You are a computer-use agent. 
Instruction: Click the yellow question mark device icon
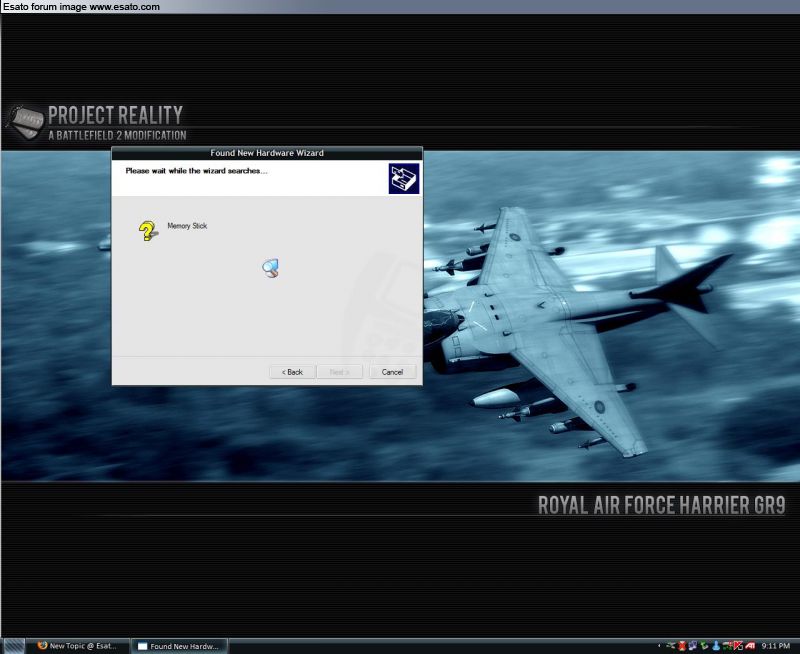[x=148, y=231]
